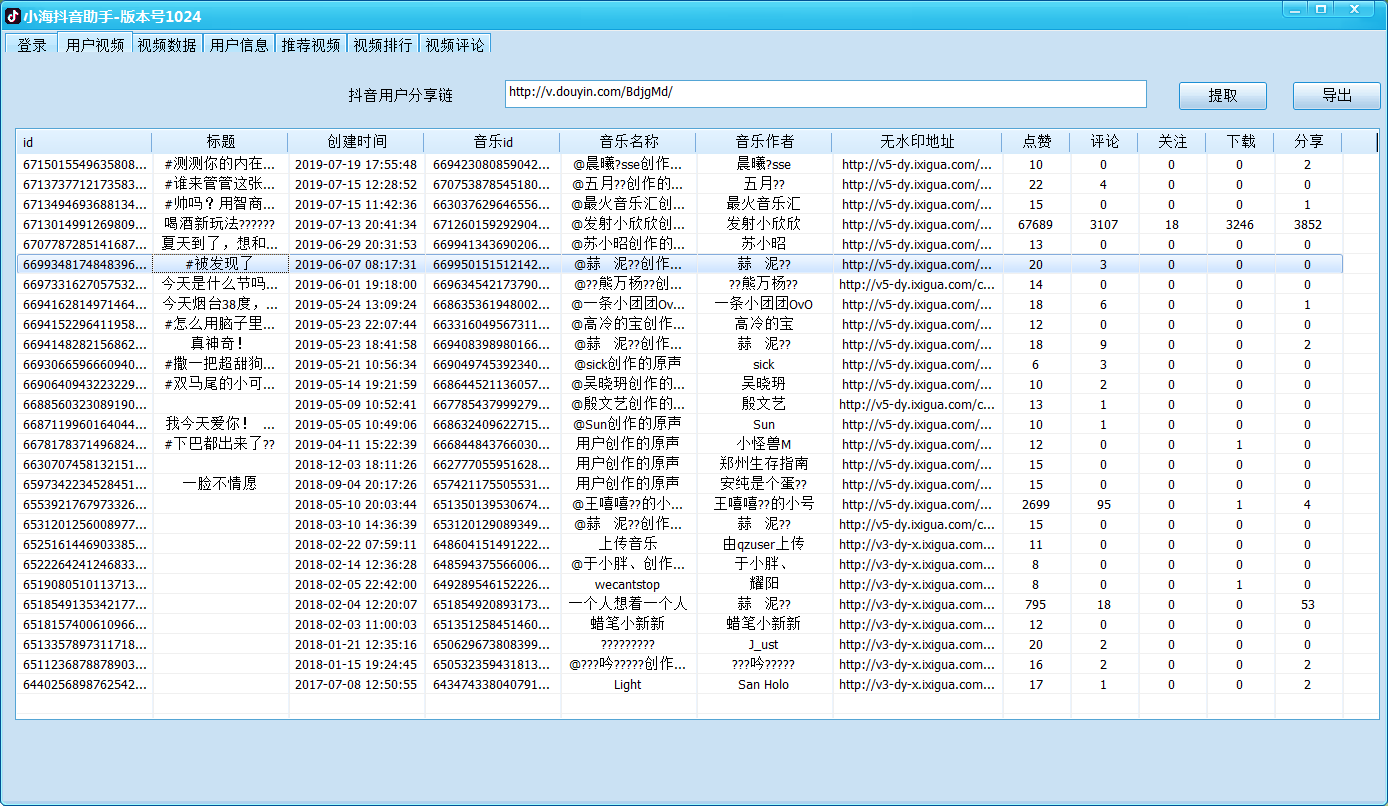Click the comments value 3107
Viewport: 1388px width, 806px height.
pos(1105,224)
